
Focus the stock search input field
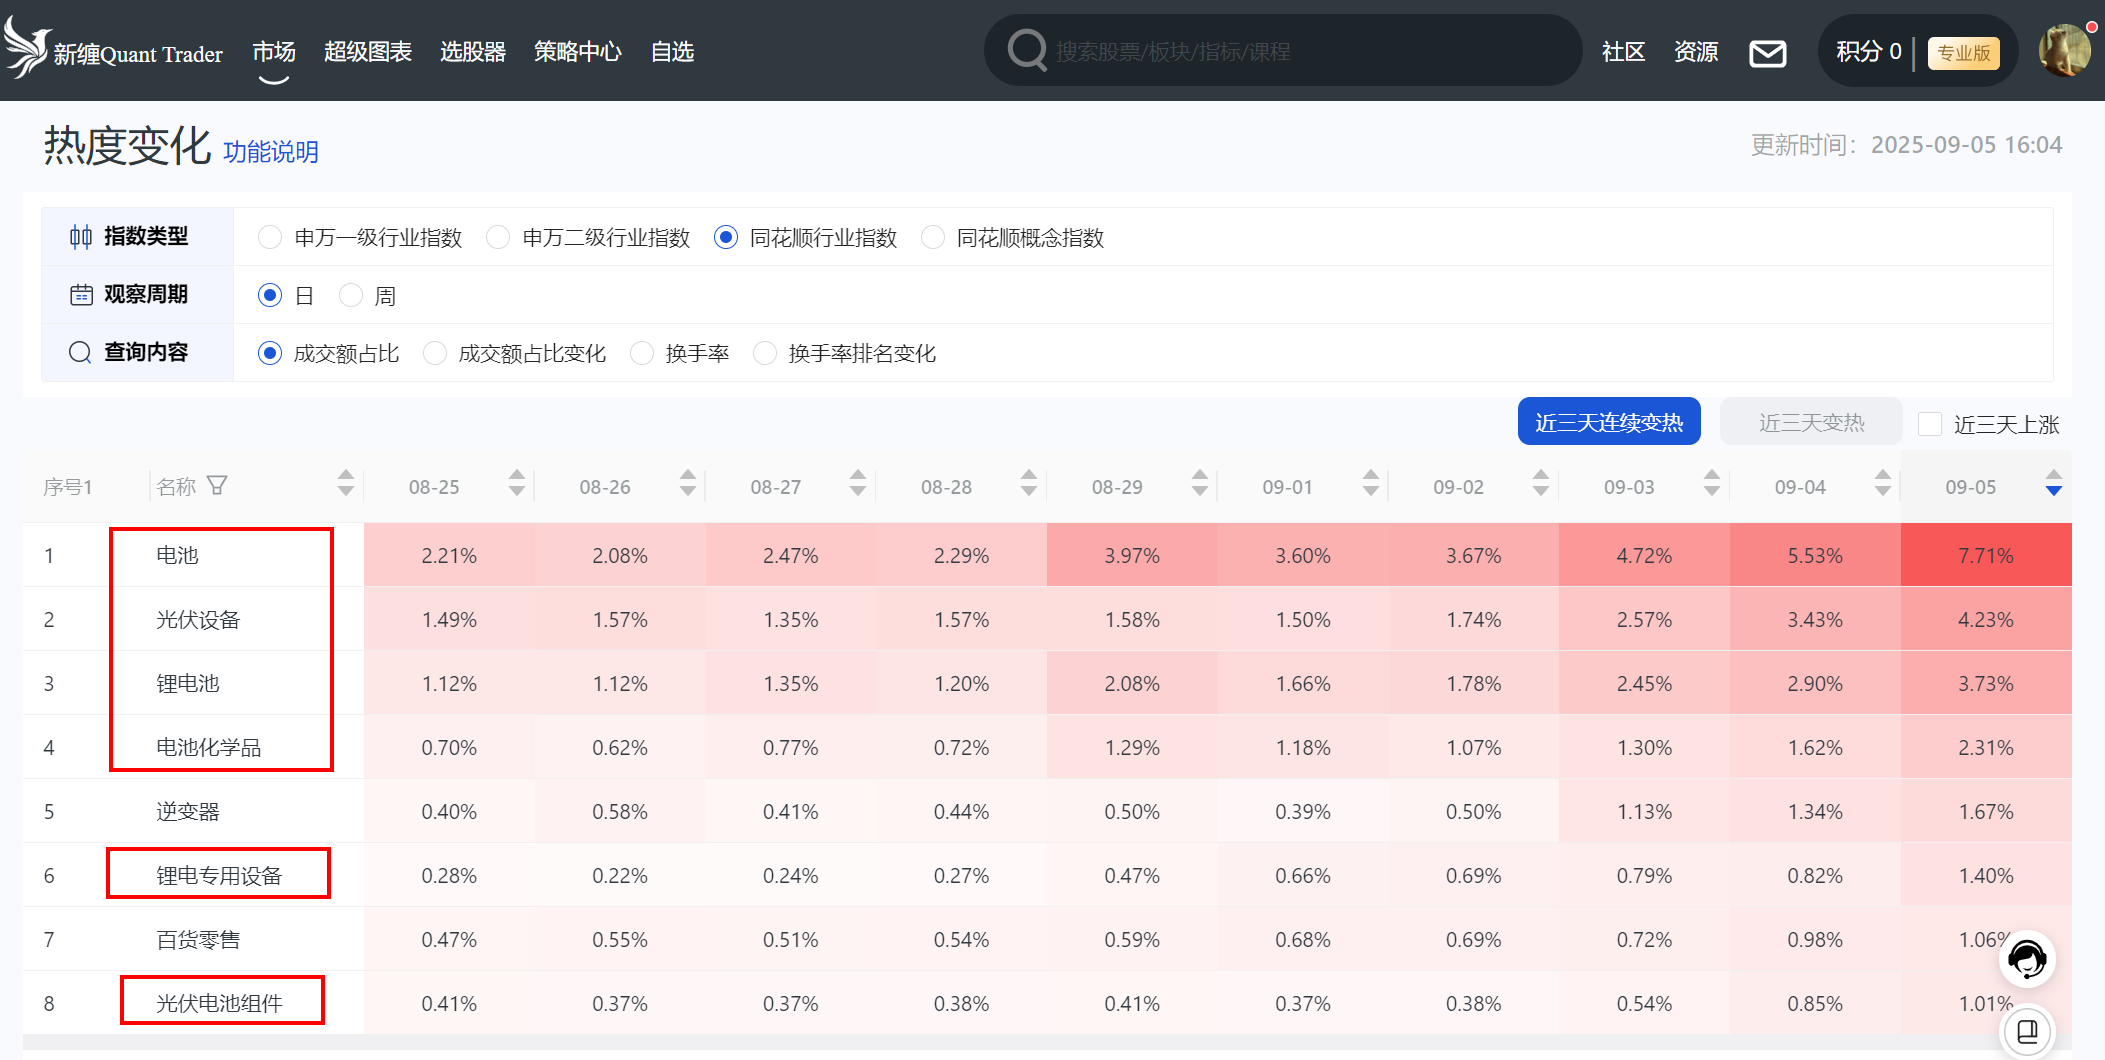coord(1300,51)
